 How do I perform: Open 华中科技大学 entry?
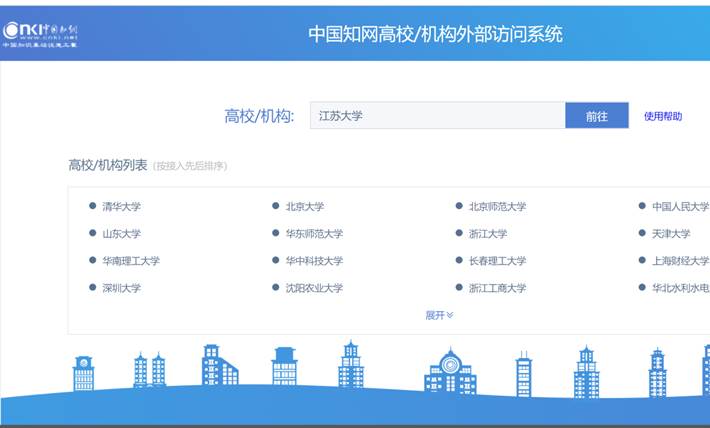click(x=314, y=261)
